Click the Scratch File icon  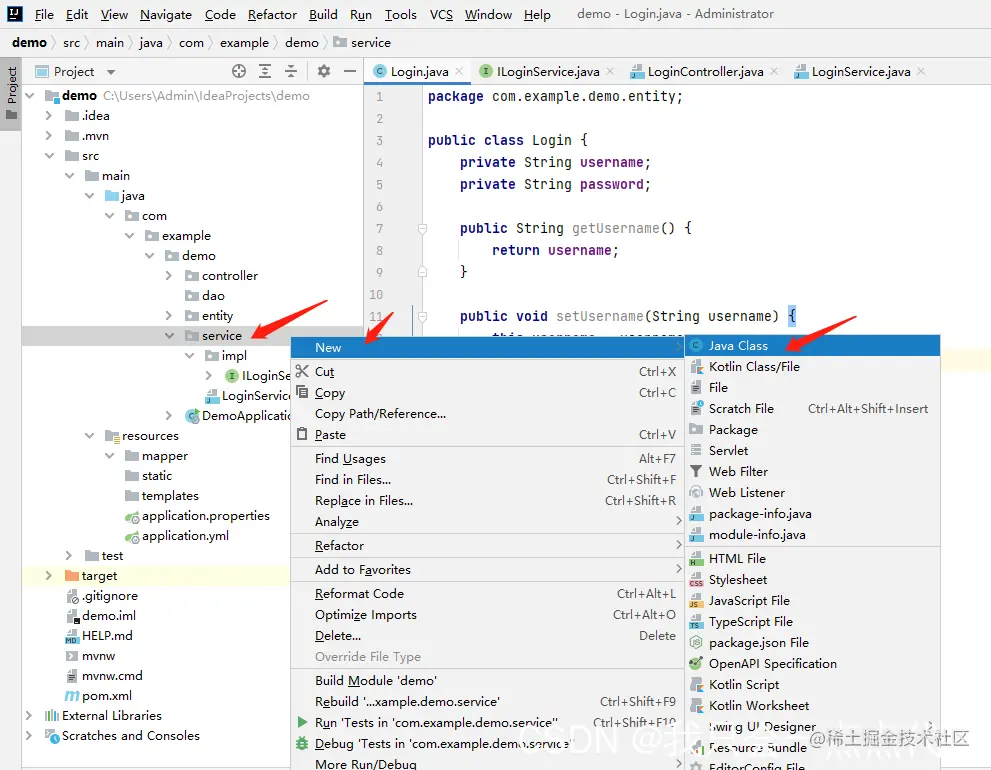696,408
